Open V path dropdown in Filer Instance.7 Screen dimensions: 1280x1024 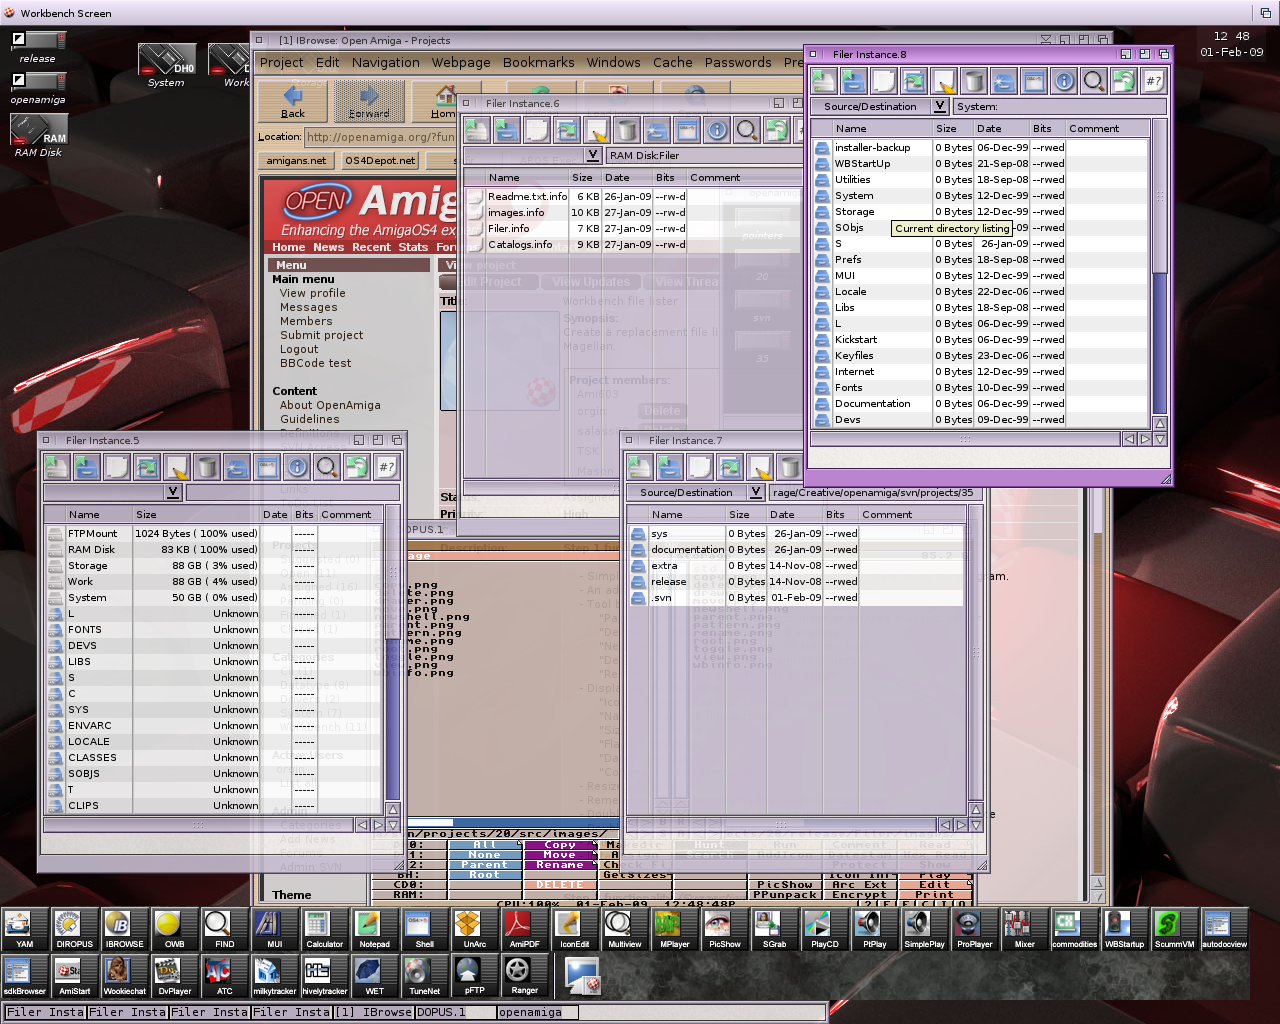pos(756,492)
